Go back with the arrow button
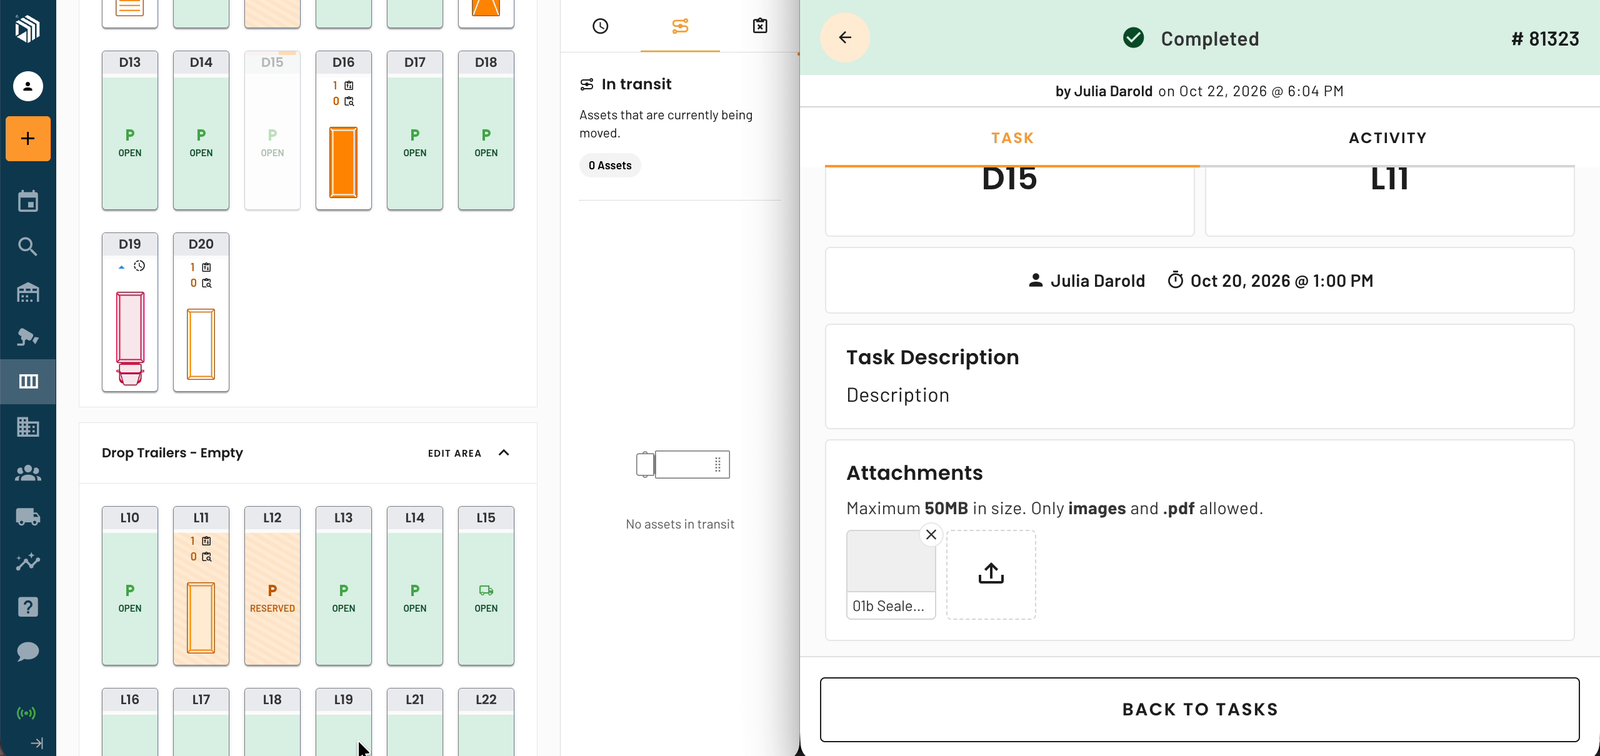1600x756 pixels. tap(845, 38)
